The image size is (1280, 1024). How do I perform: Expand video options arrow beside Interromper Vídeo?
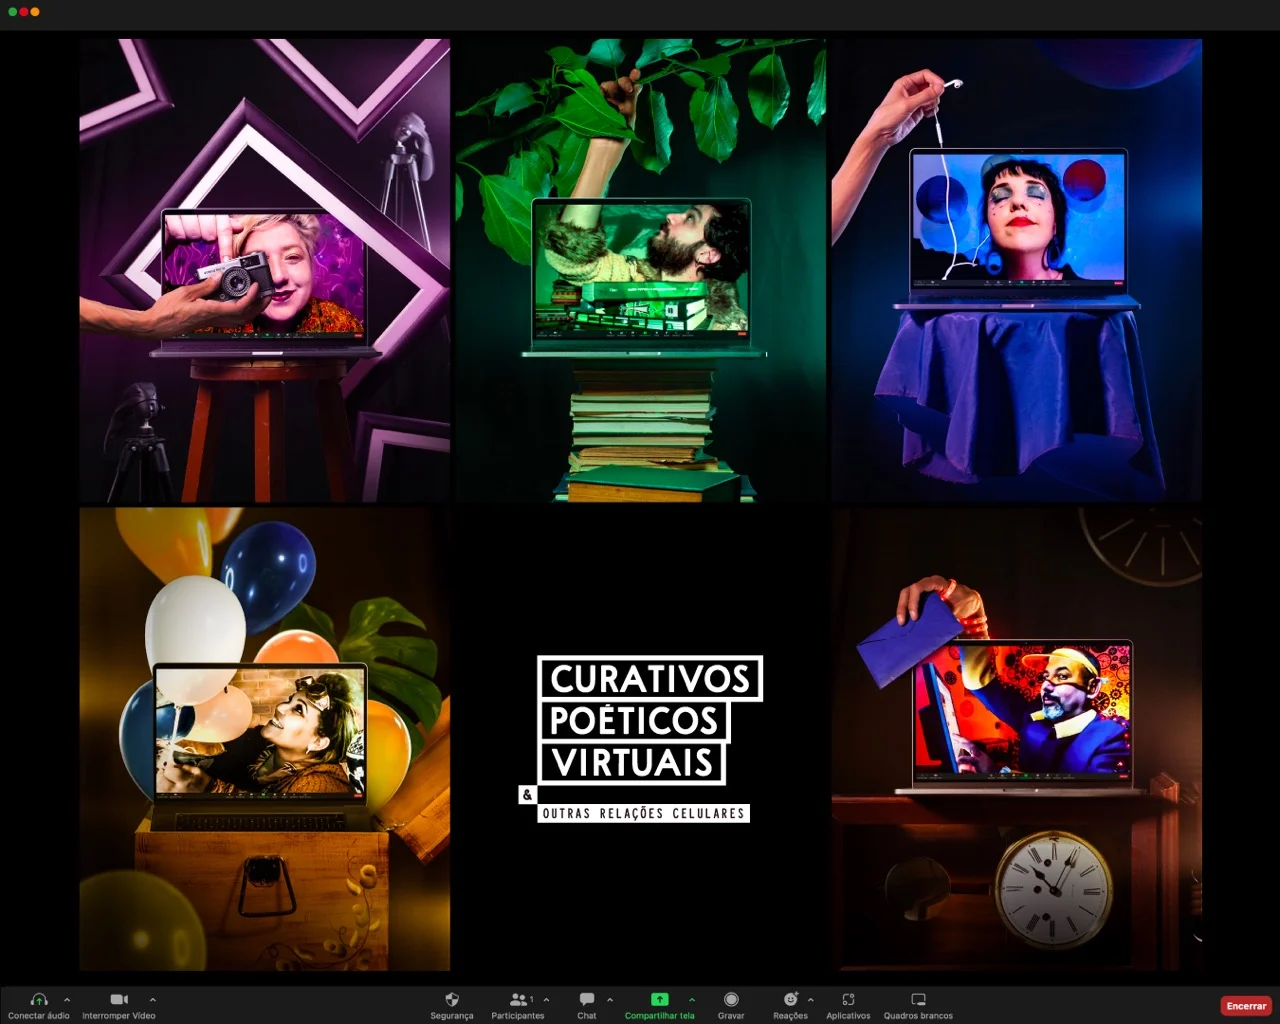coord(153,999)
